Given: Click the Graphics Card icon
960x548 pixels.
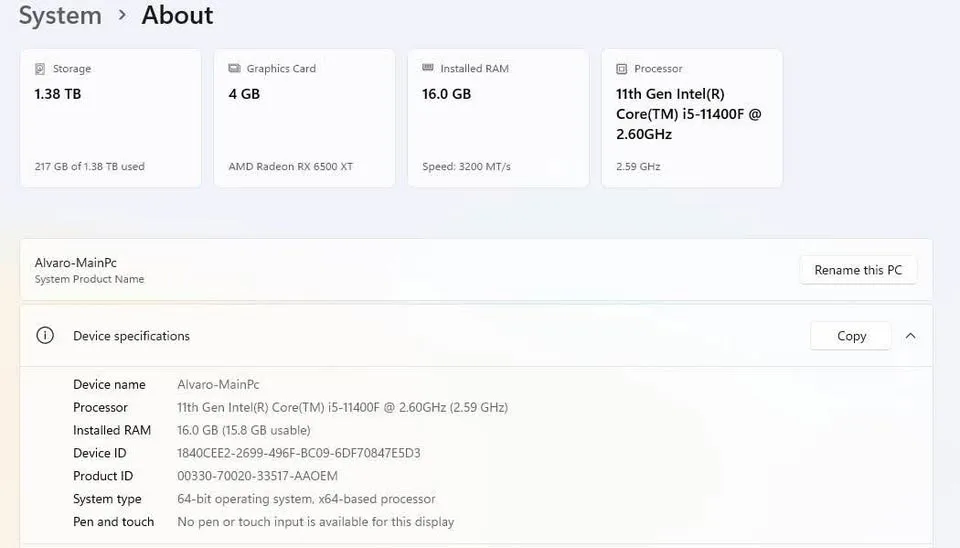Looking at the screenshot, I should (x=234, y=69).
